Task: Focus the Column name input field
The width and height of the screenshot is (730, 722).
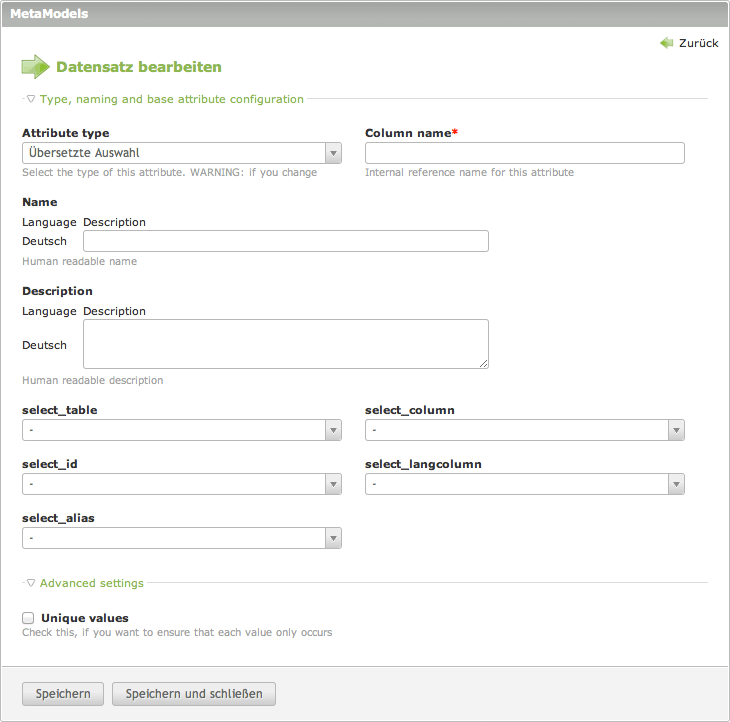Action: [x=525, y=153]
